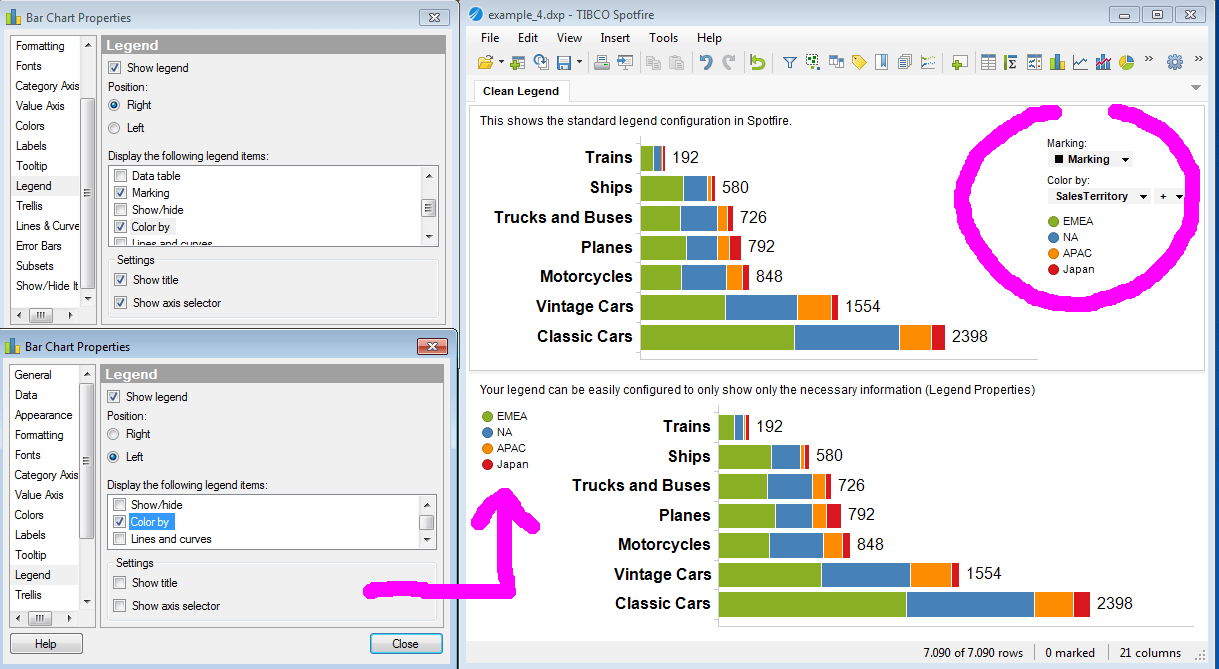Click the upper legend items list's vertical scrollbar
1219x669 pixels.
pos(429,207)
